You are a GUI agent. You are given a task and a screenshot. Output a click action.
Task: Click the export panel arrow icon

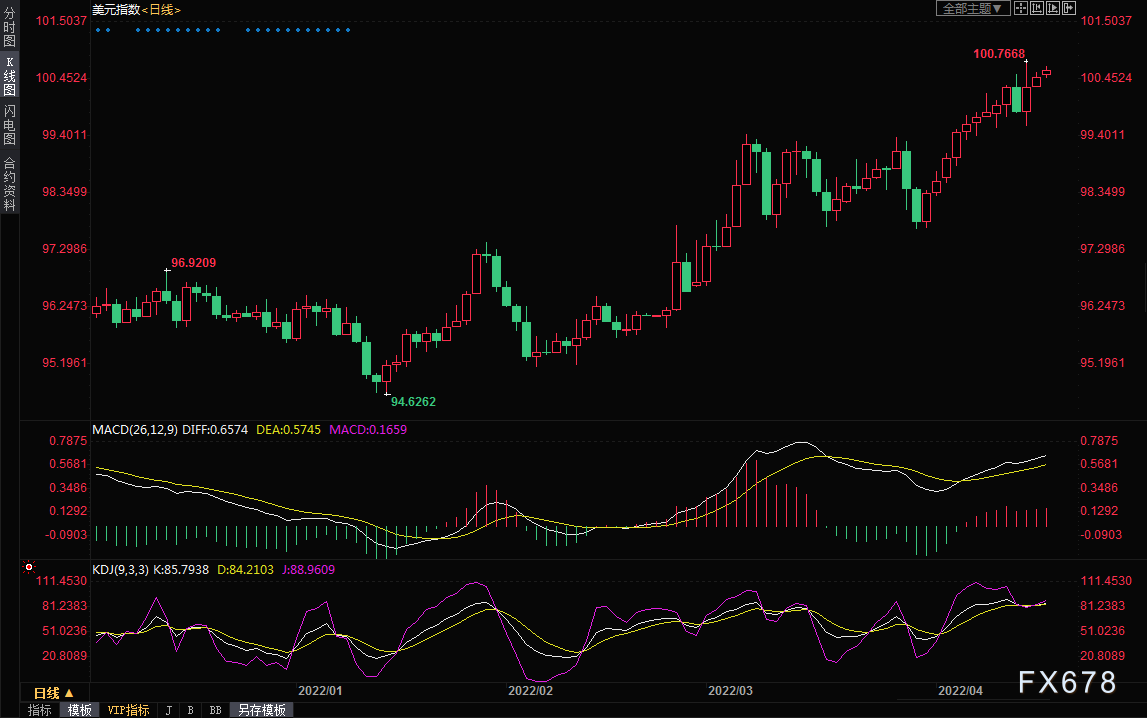coord(1069,8)
